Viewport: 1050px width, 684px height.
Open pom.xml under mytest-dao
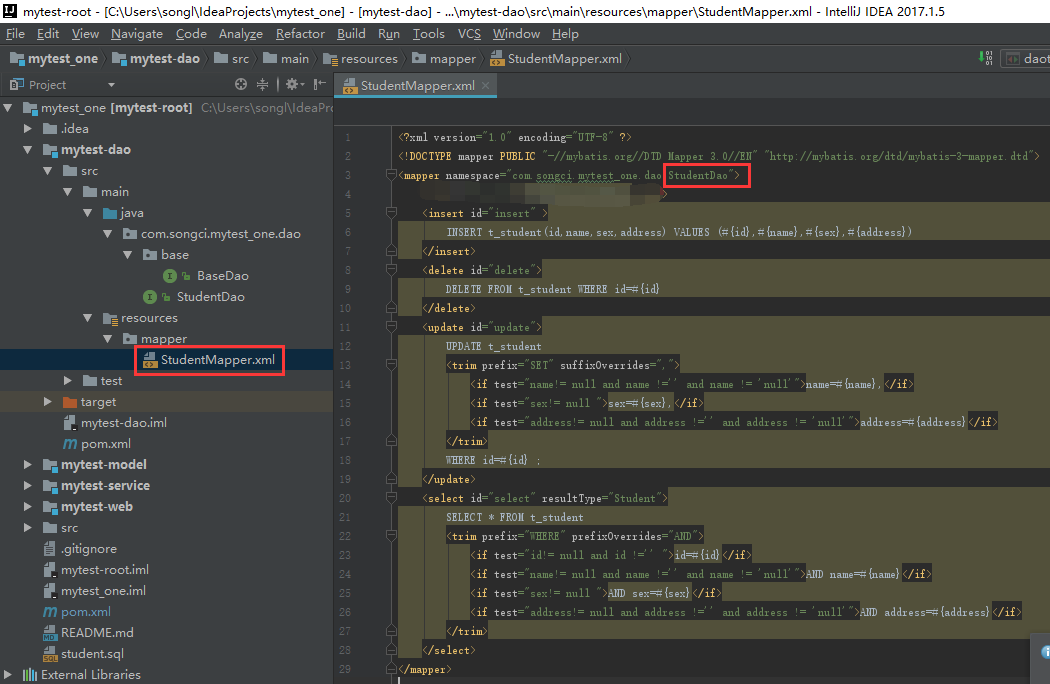[105, 443]
